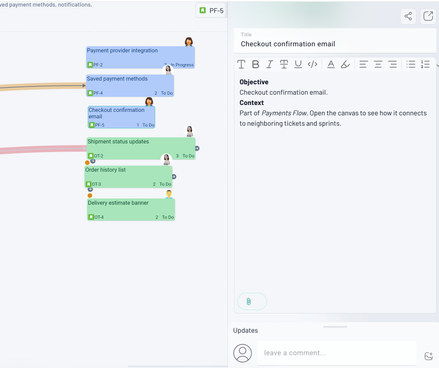Click the 'In Progress' status on PF-2
This screenshot has width=439, height=368.
182,65
